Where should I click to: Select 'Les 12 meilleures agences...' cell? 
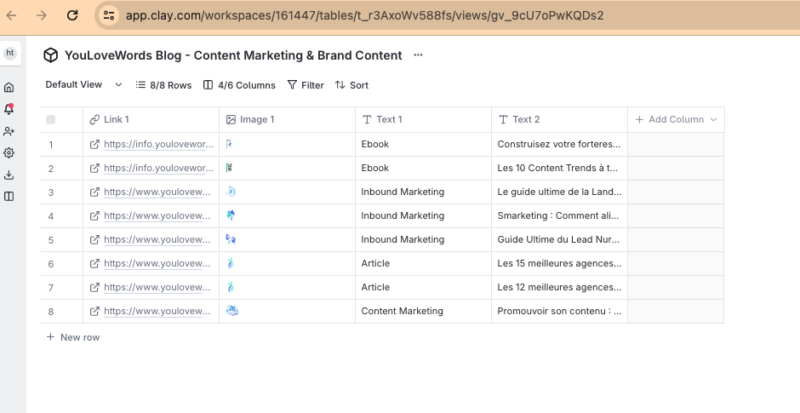560,287
